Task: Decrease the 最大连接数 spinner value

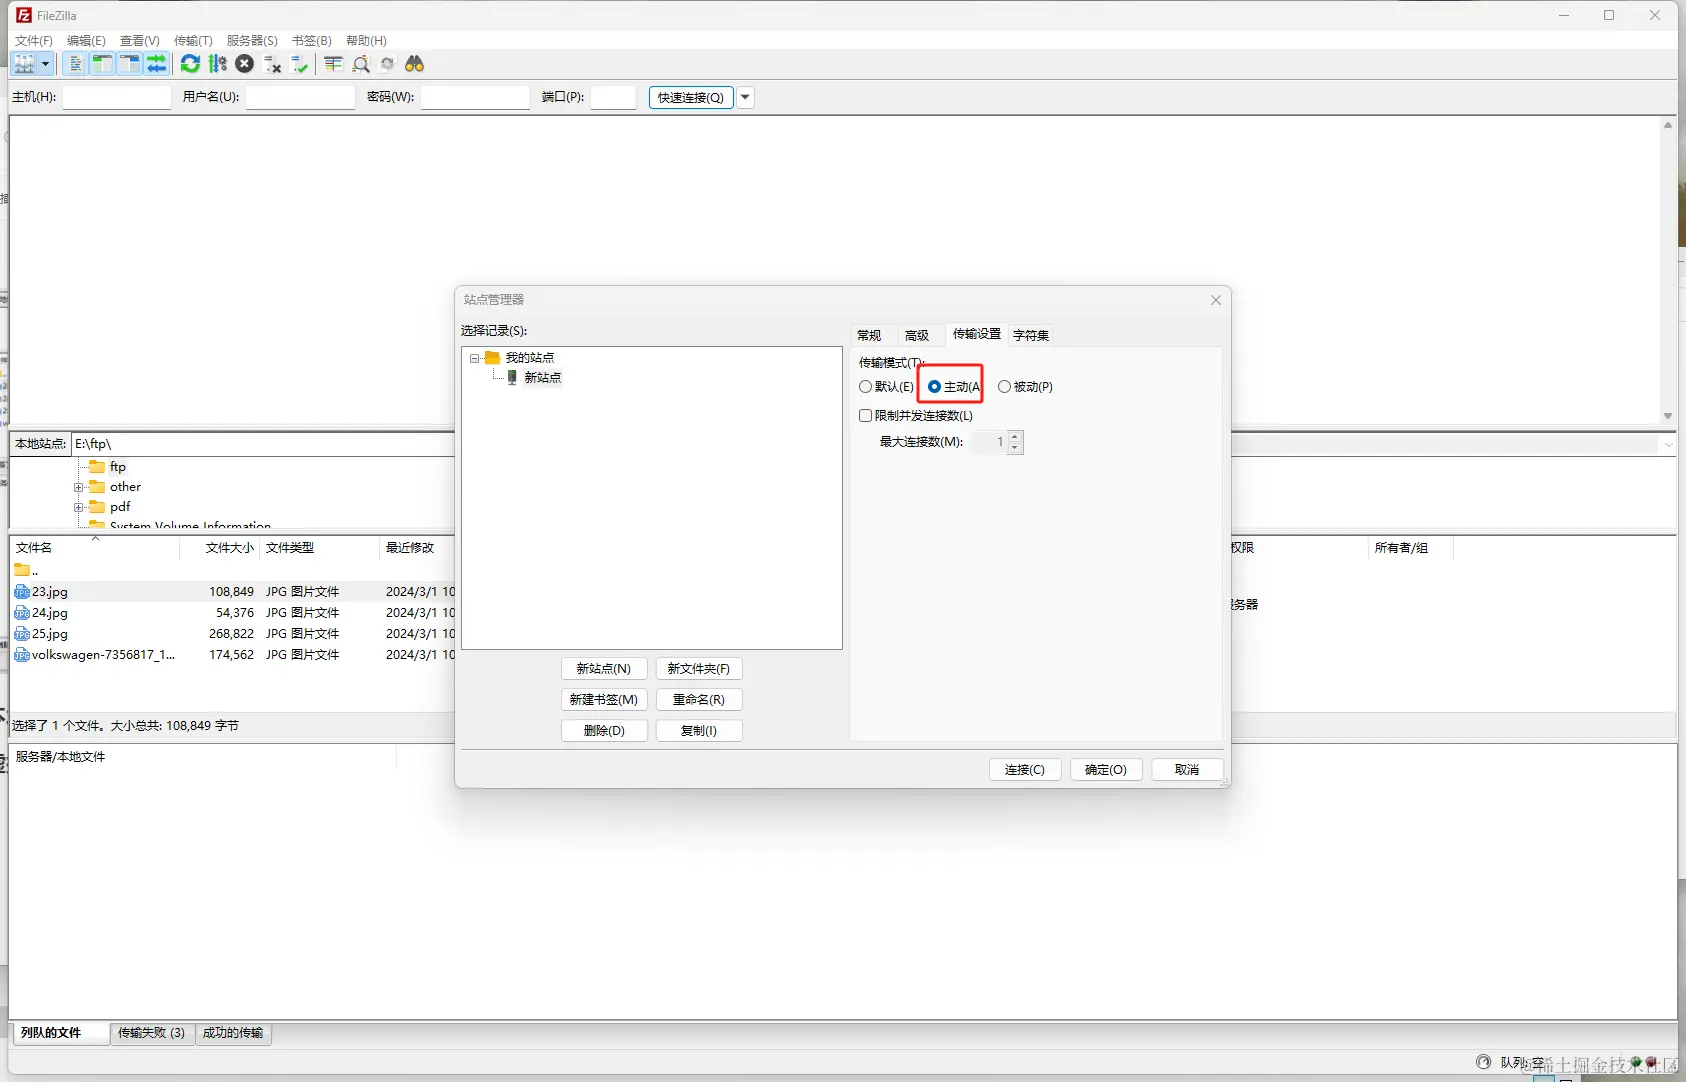Action: 1015,448
